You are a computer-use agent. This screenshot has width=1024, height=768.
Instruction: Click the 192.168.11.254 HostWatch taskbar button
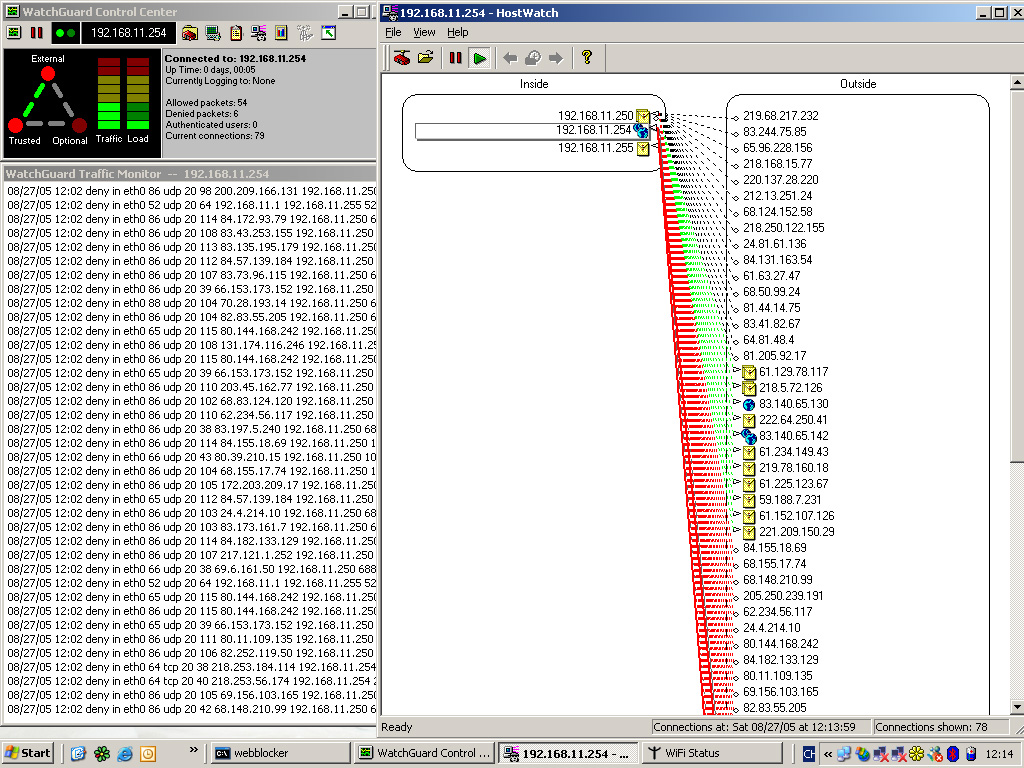click(568, 753)
